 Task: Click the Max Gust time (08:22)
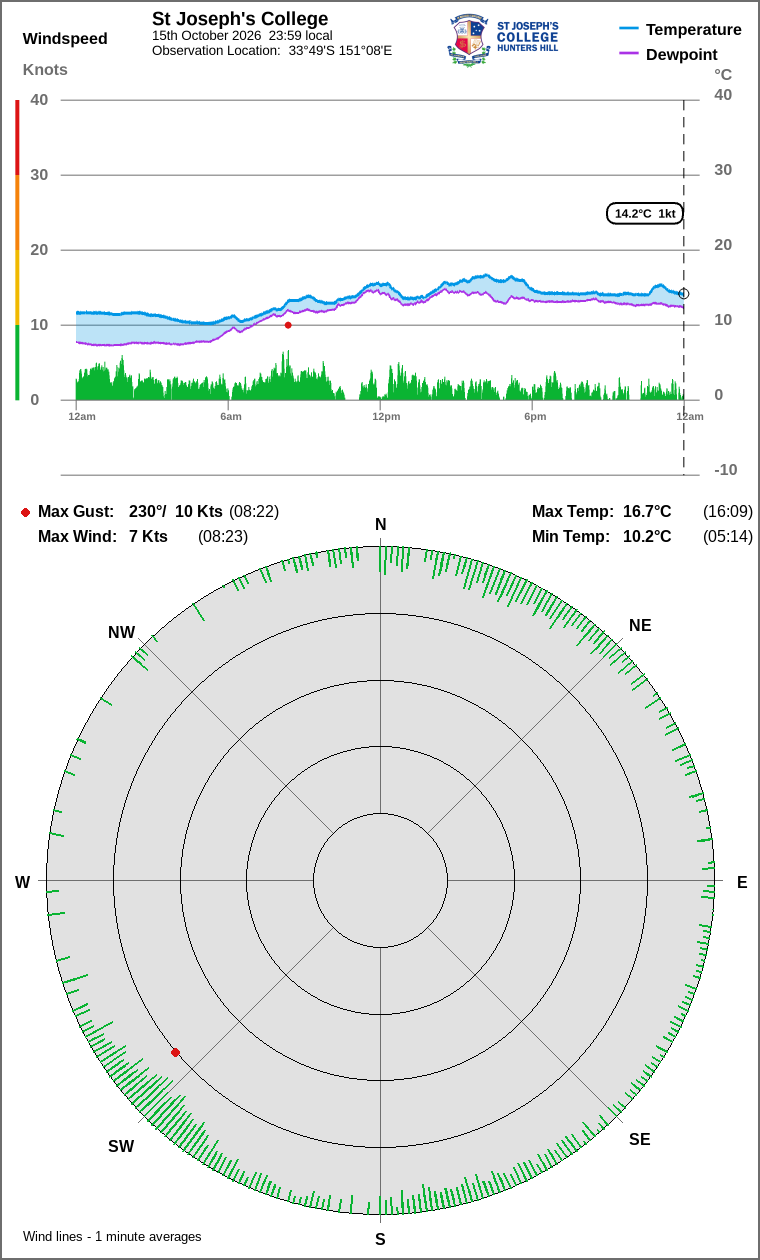254,512
